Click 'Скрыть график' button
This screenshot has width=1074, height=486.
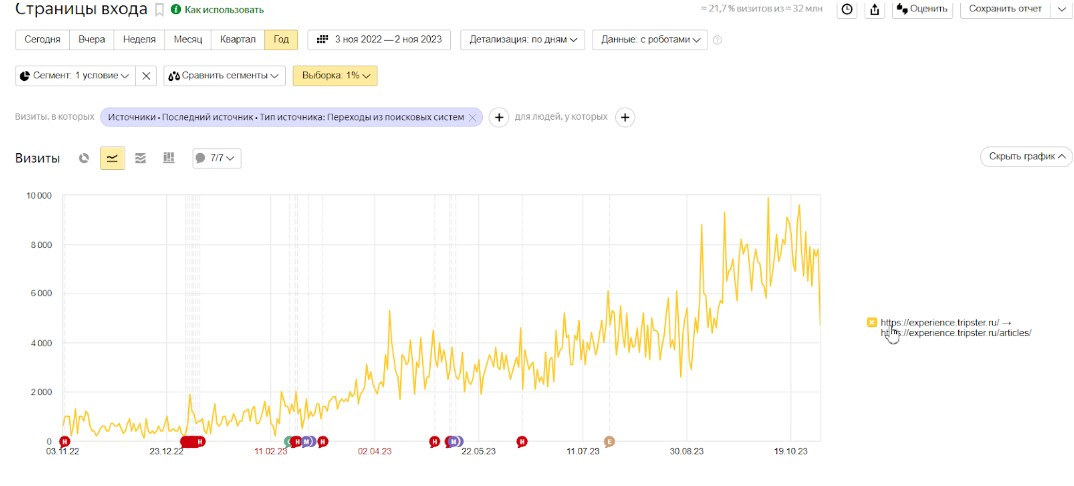point(1026,157)
